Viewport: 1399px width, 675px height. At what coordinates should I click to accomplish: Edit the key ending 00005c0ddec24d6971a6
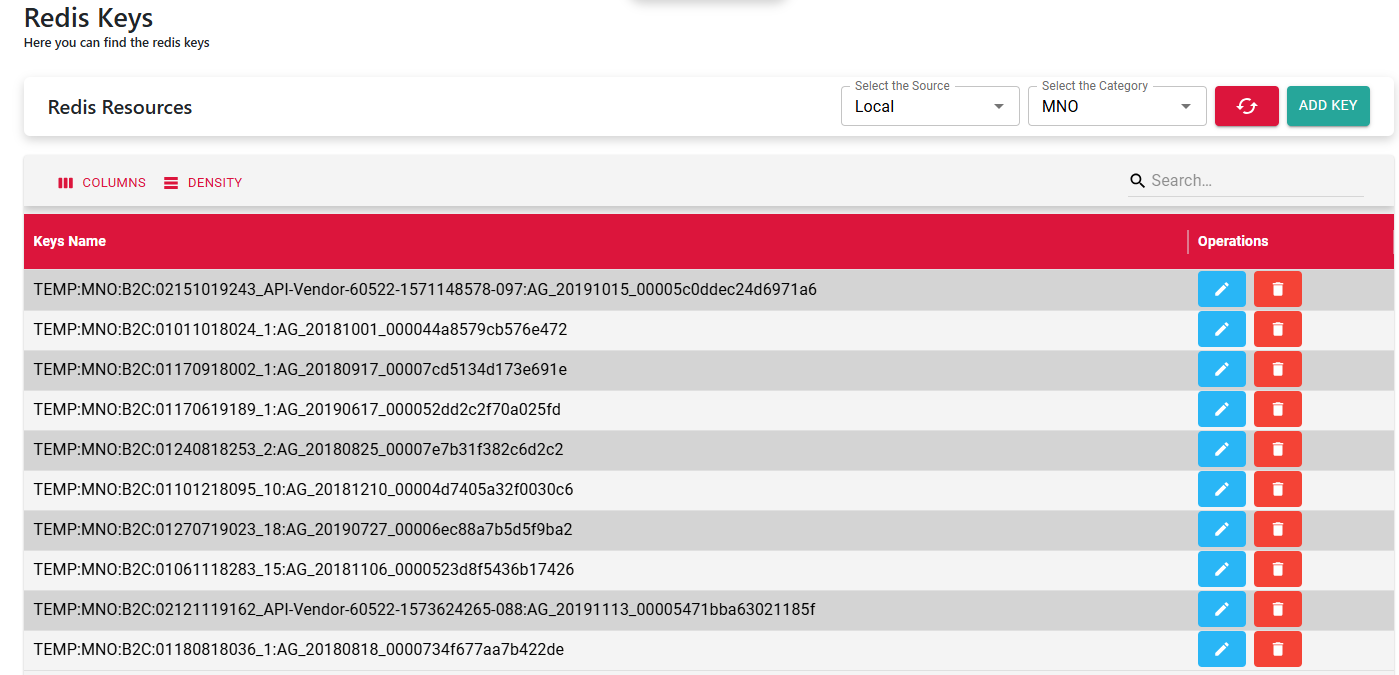1221,290
